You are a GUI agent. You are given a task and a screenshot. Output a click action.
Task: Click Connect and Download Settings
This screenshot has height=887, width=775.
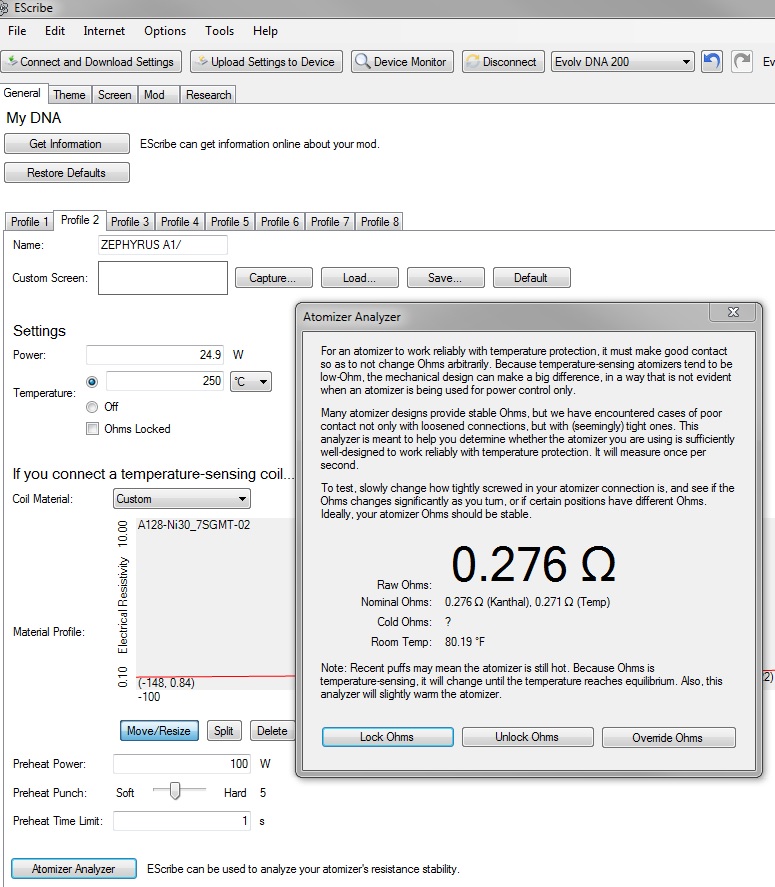(x=91, y=61)
